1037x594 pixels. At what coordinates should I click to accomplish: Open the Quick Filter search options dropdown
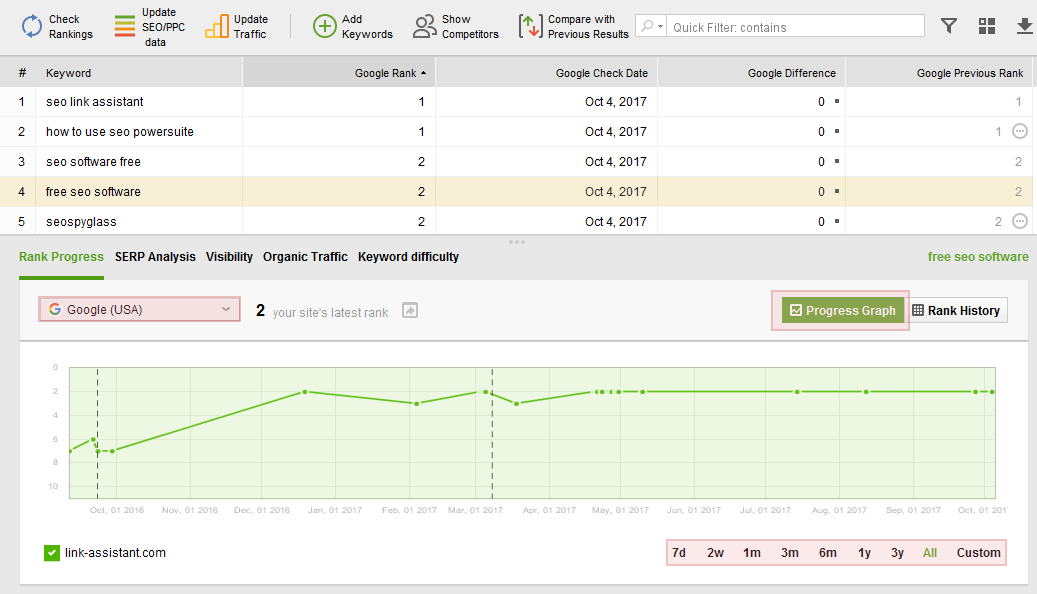tap(651, 26)
